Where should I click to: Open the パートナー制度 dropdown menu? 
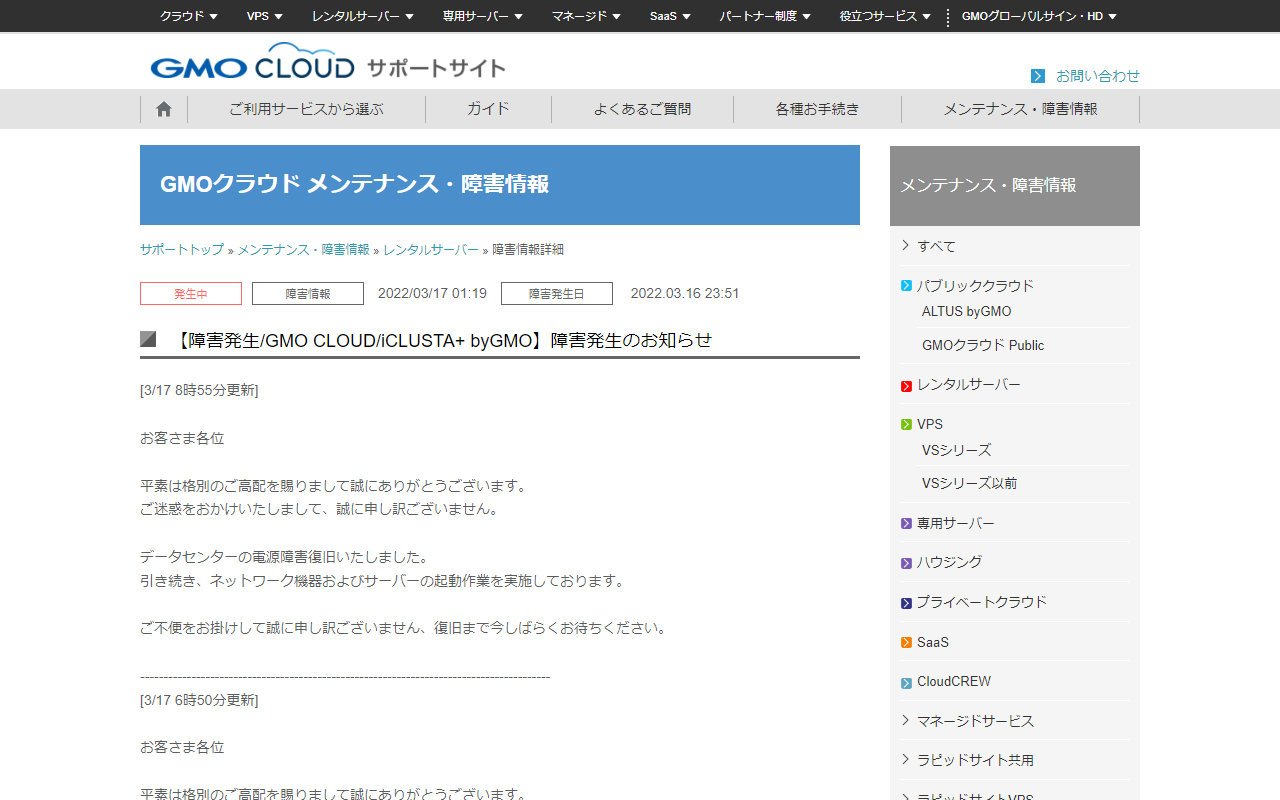point(765,16)
